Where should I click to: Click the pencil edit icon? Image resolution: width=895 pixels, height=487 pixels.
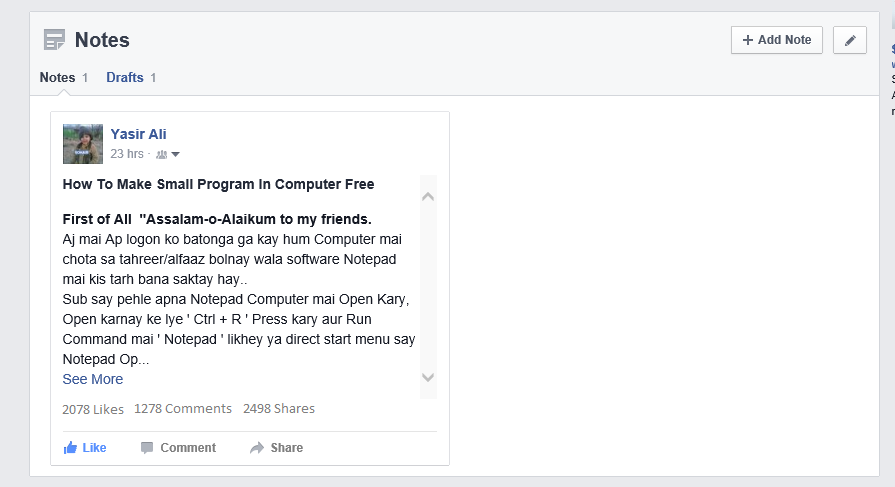(x=850, y=40)
